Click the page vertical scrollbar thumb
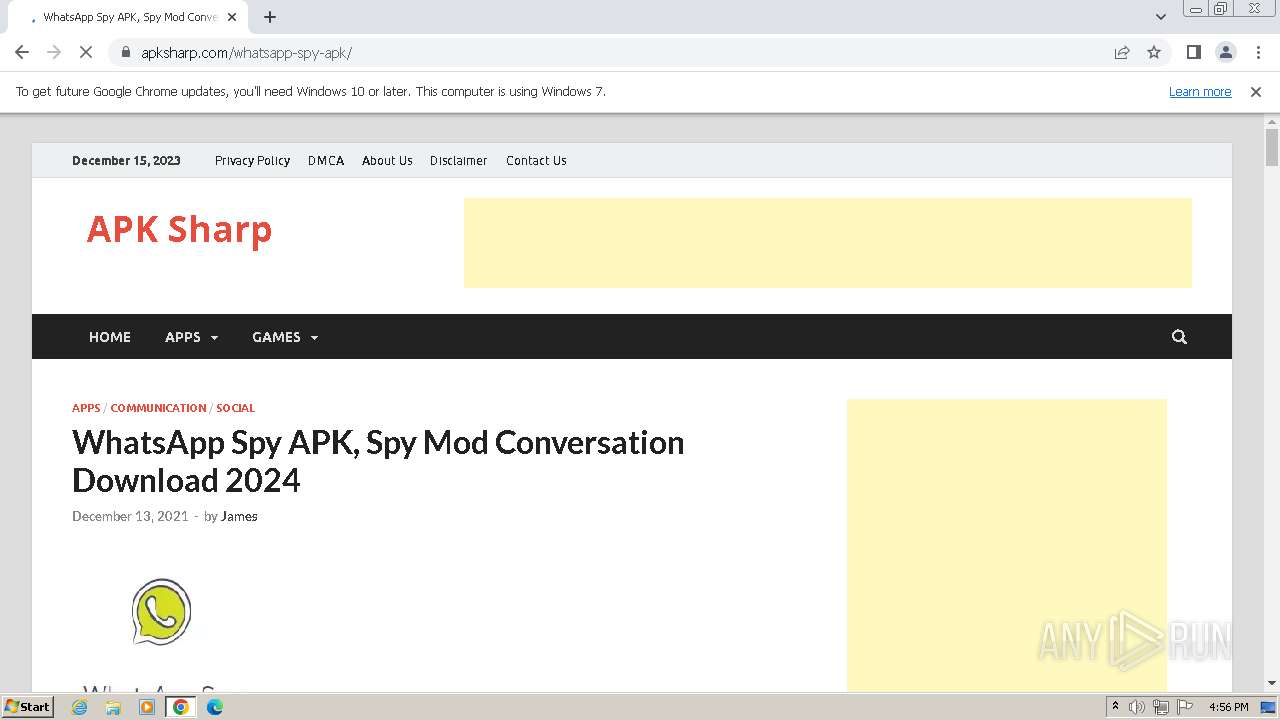 pyautogui.click(x=1272, y=147)
